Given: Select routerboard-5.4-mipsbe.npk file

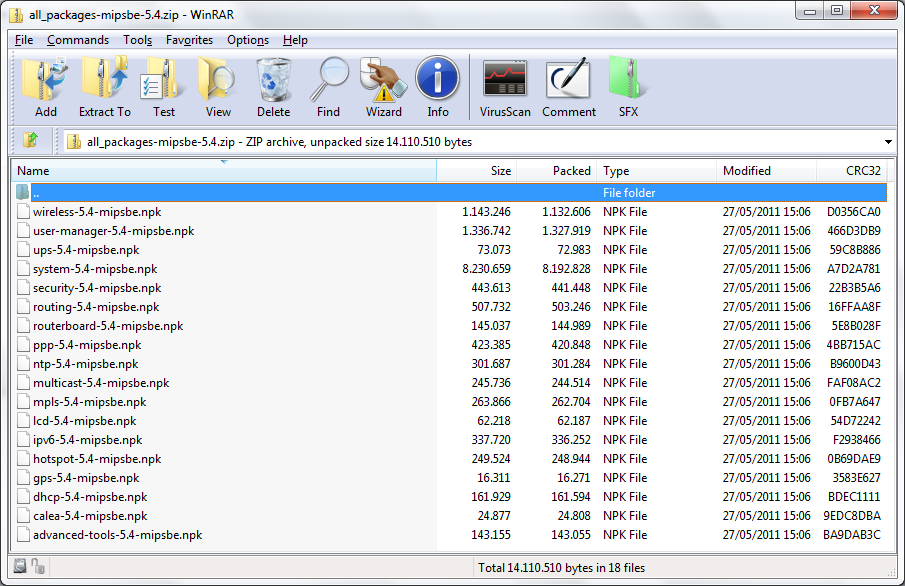Looking at the screenshot, I should pos(108,326).
